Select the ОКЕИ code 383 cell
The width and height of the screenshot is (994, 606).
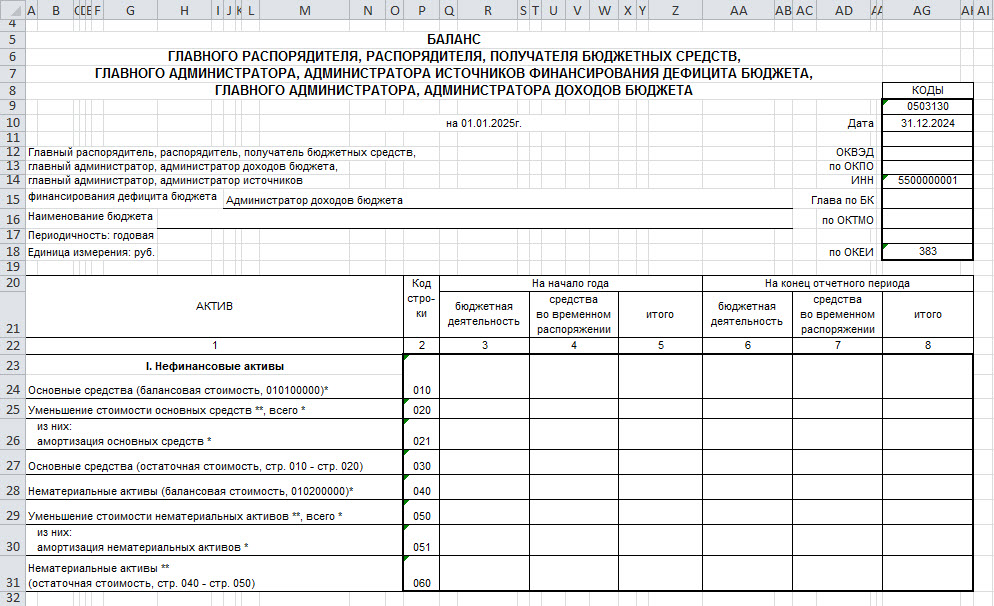tap(927, 252)
